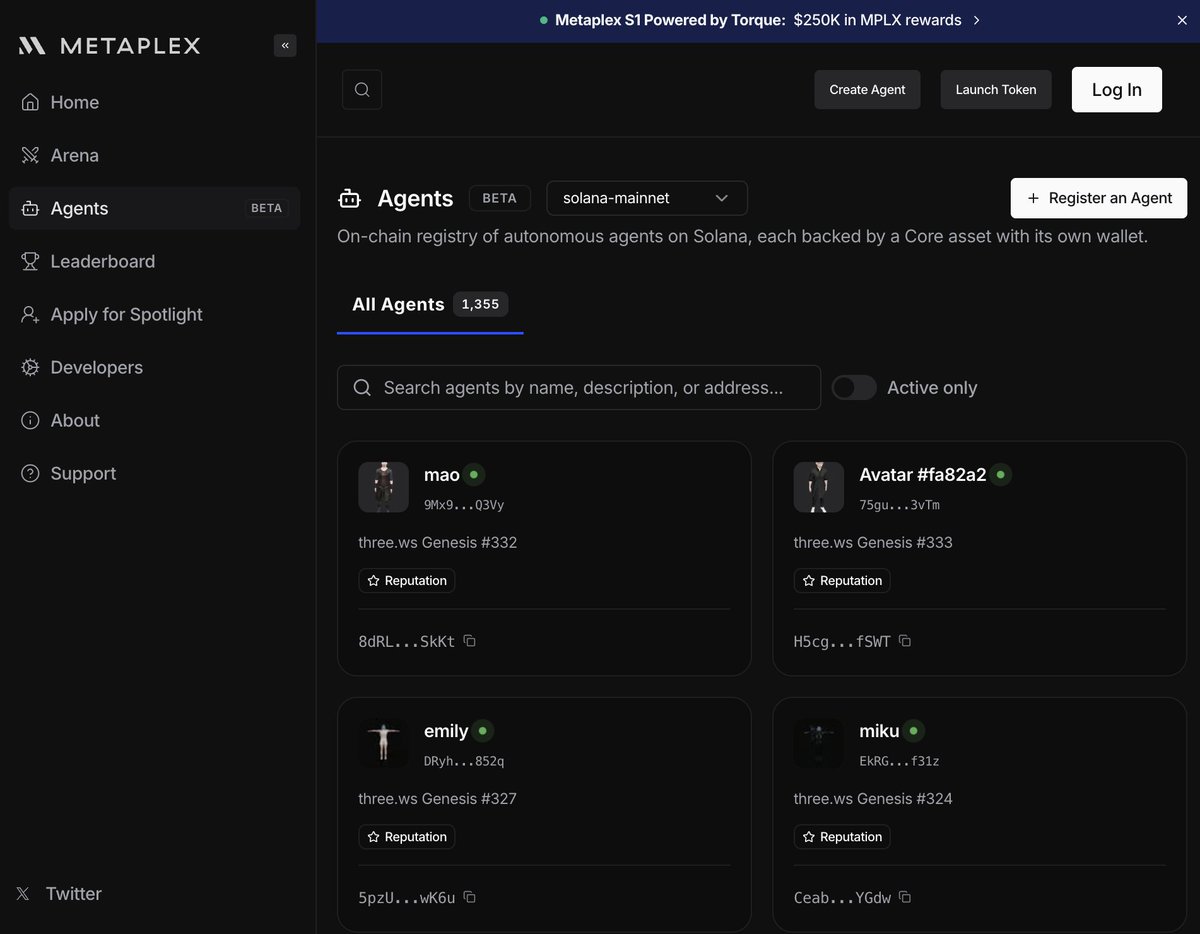Open the solana-mainnet network dropdown
1200x934 pixels.
(x=647, y=198)
